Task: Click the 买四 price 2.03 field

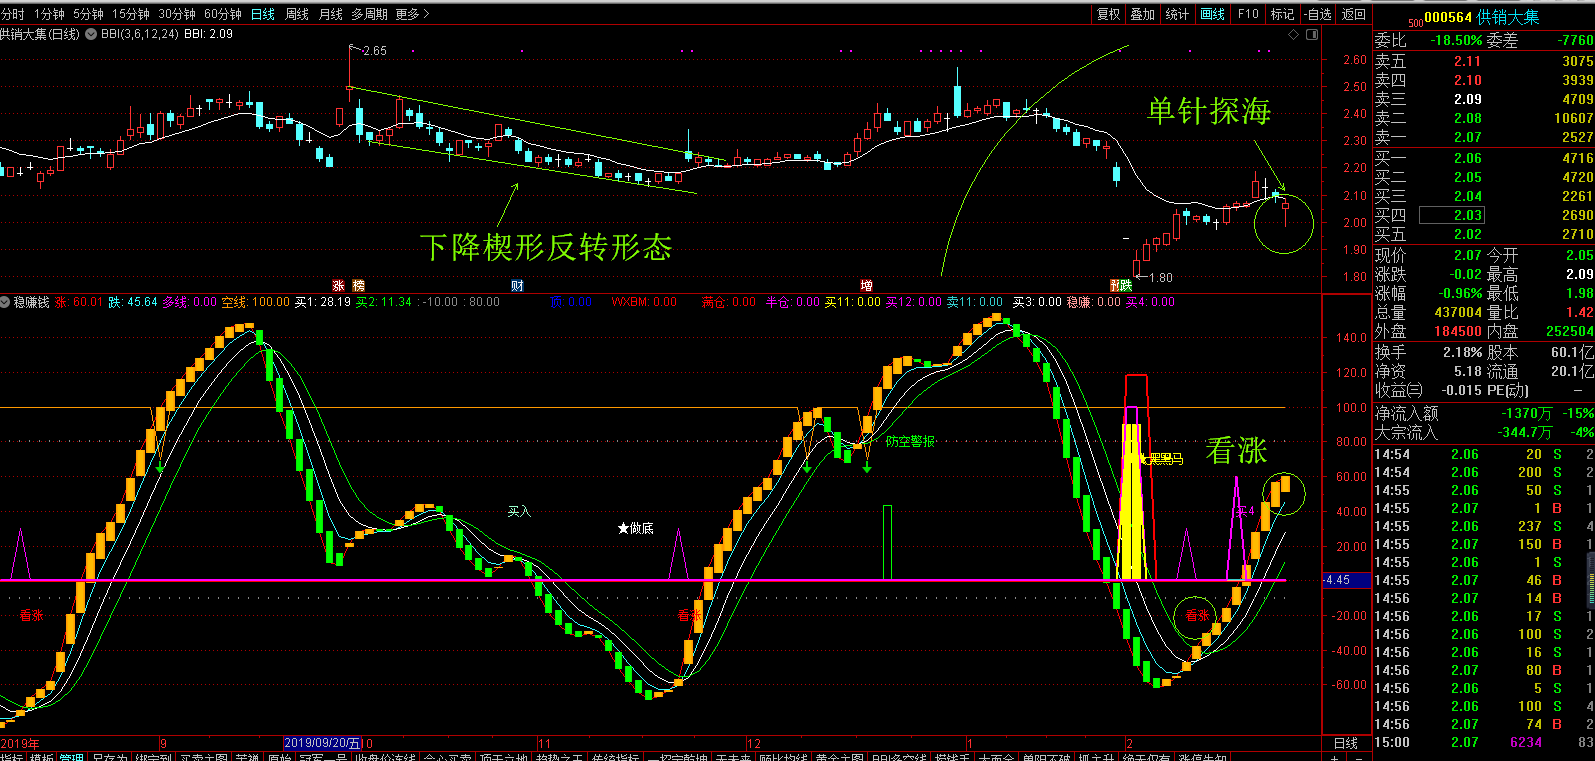Action: [1452, 215]
